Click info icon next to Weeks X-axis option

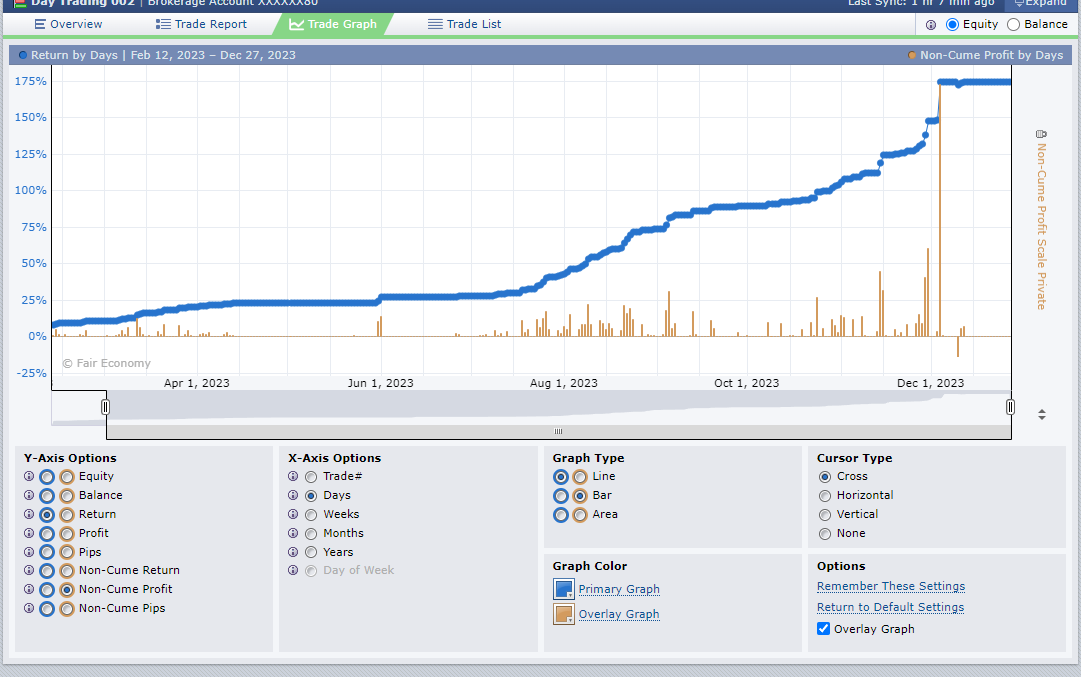pyautogui.click(x=293, y=514)
